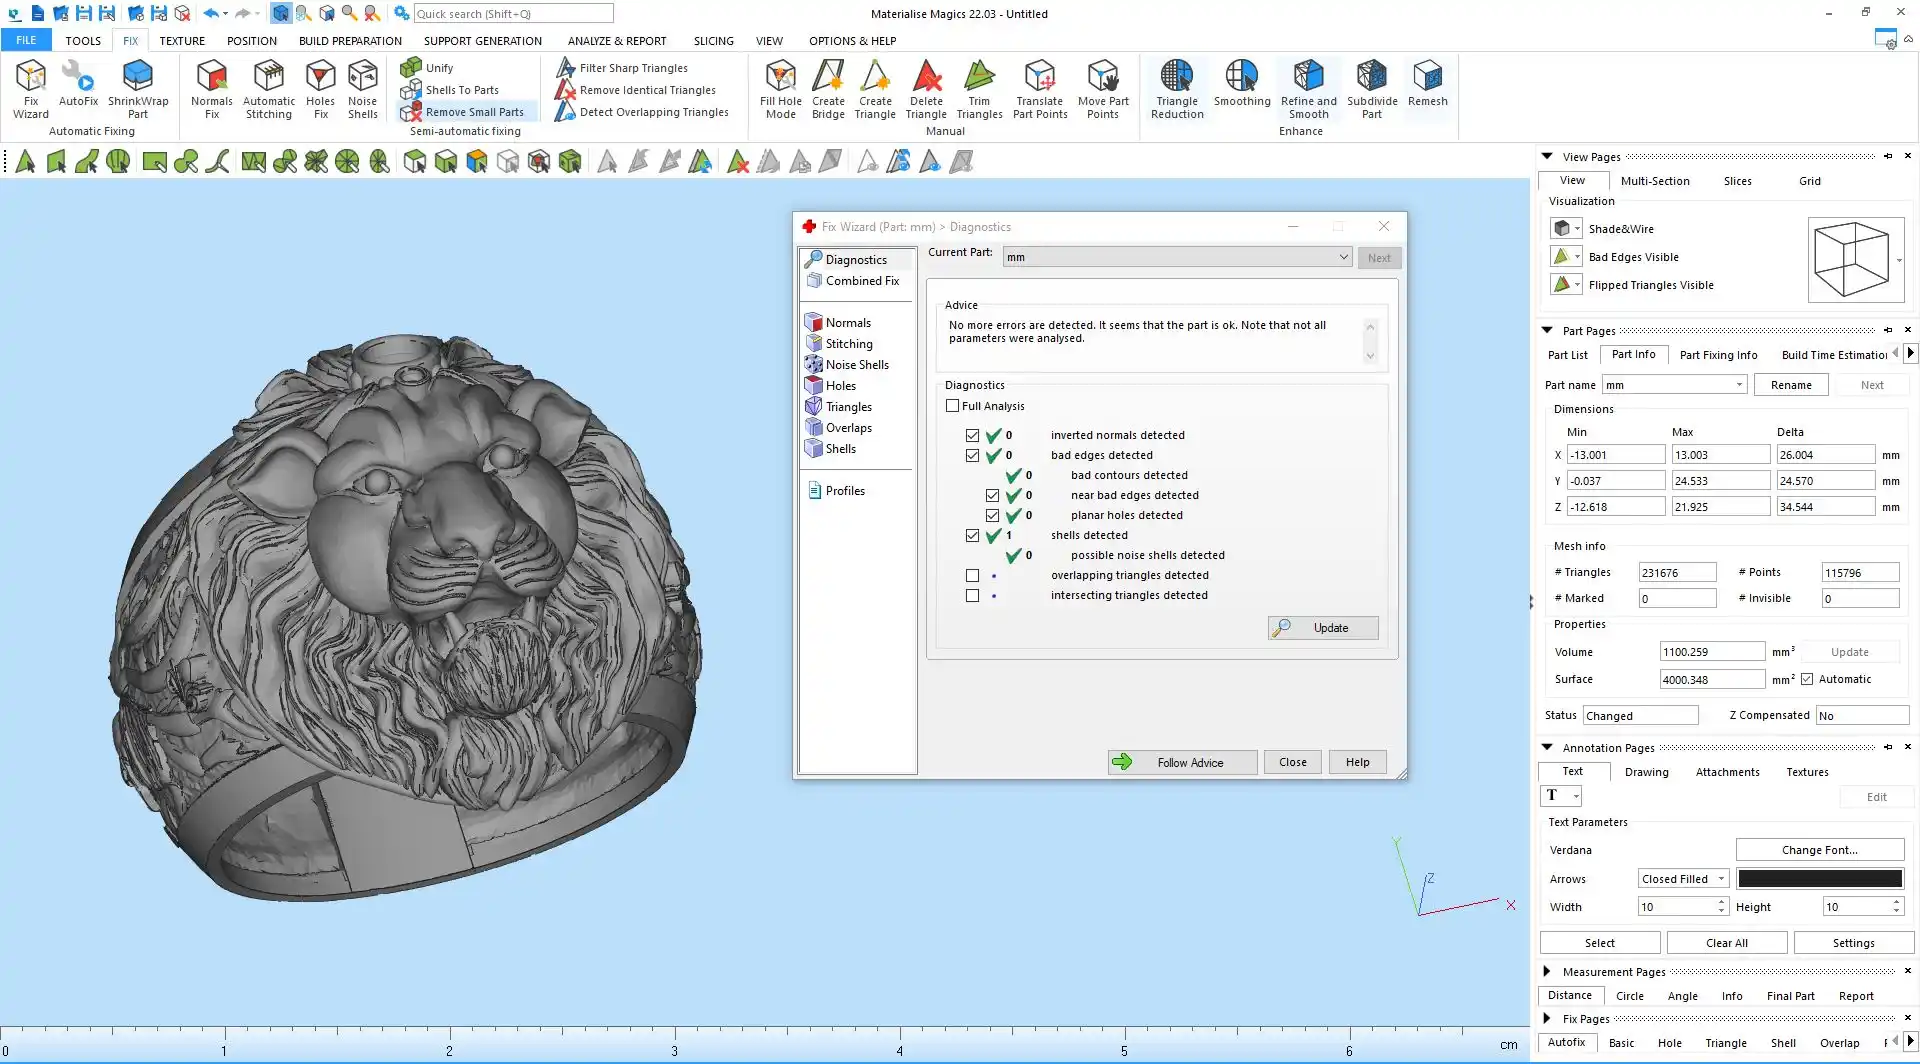Click the black annotation color swatch
This screenshot has height=1064, width=1920.
[1819, 879]
